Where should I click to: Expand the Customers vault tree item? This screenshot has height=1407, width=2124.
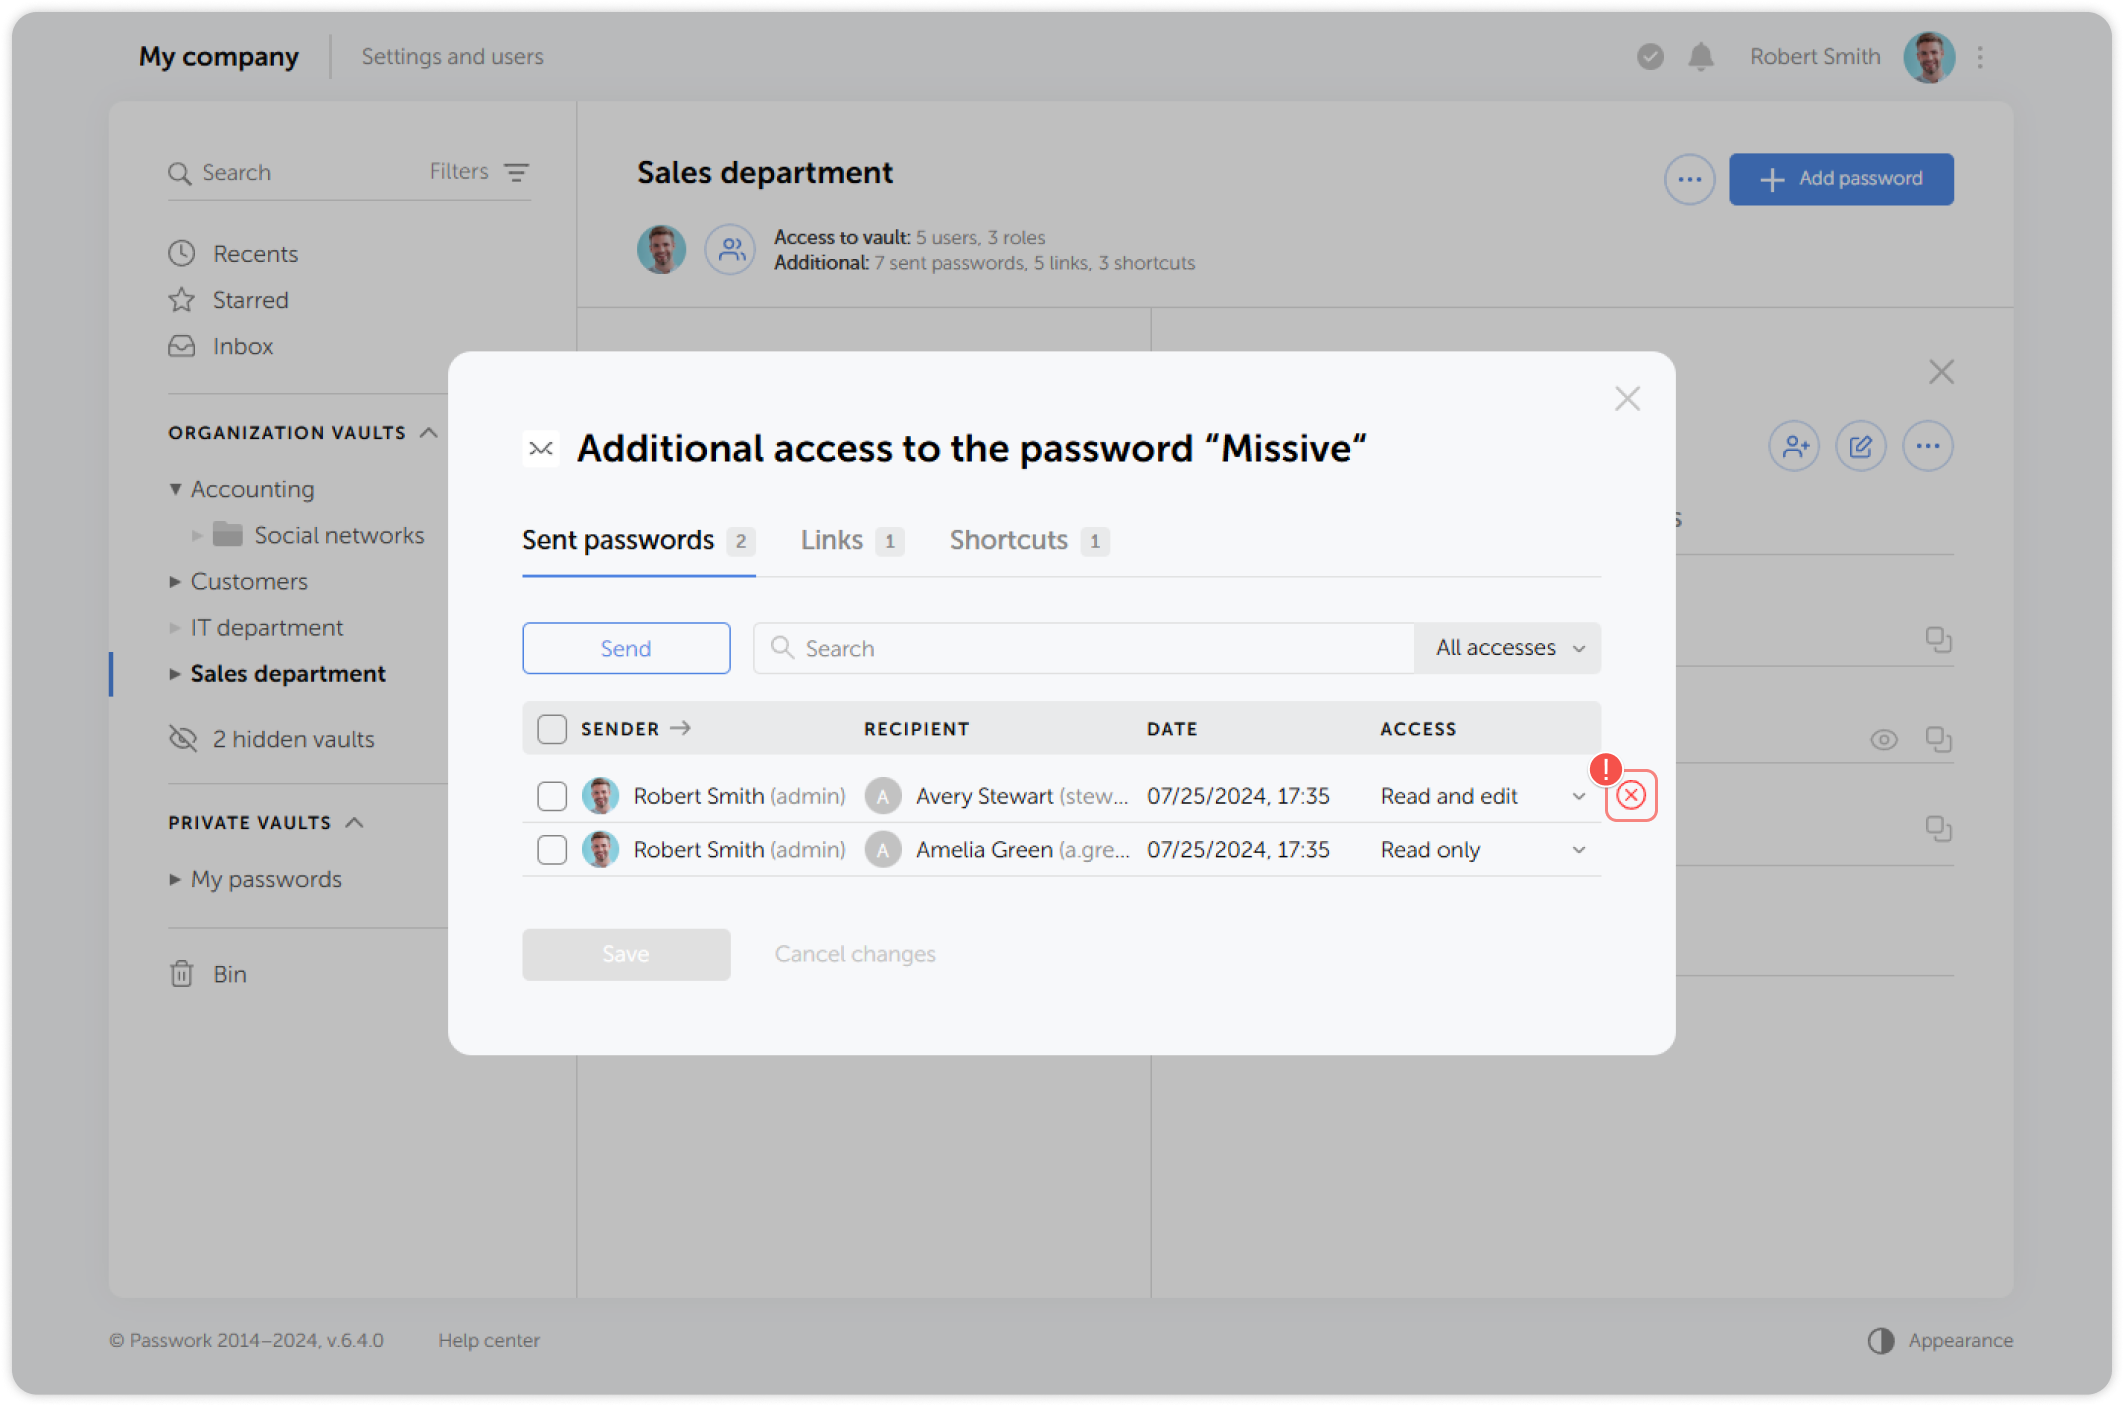pos(175,581)
